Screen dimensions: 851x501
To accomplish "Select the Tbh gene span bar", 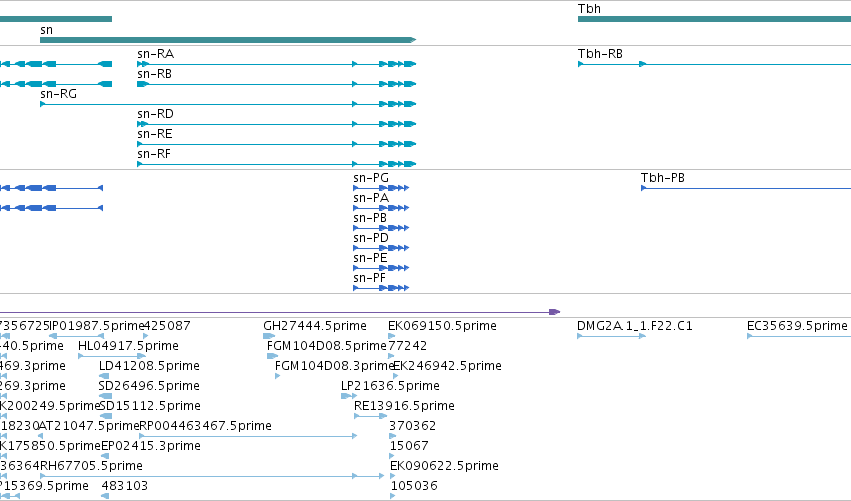I will (x=714, y=19).
